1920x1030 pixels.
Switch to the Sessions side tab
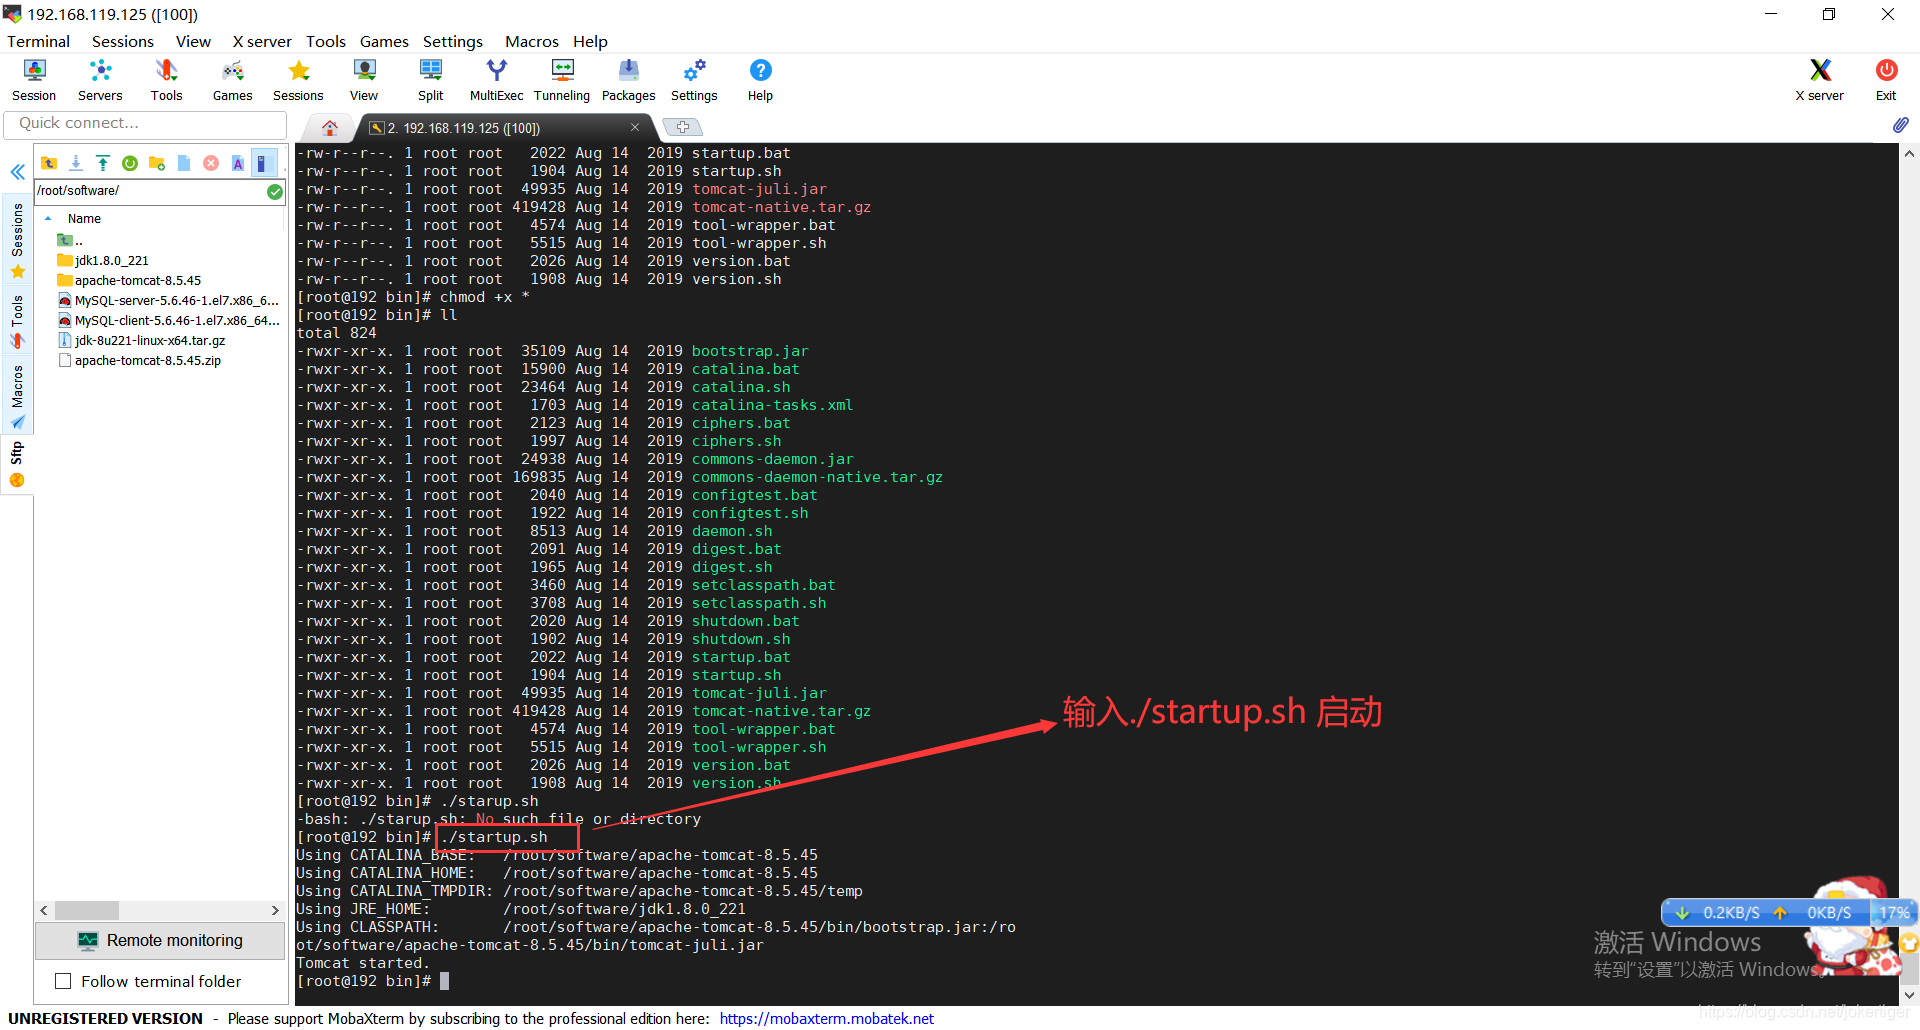click(17, 240)
